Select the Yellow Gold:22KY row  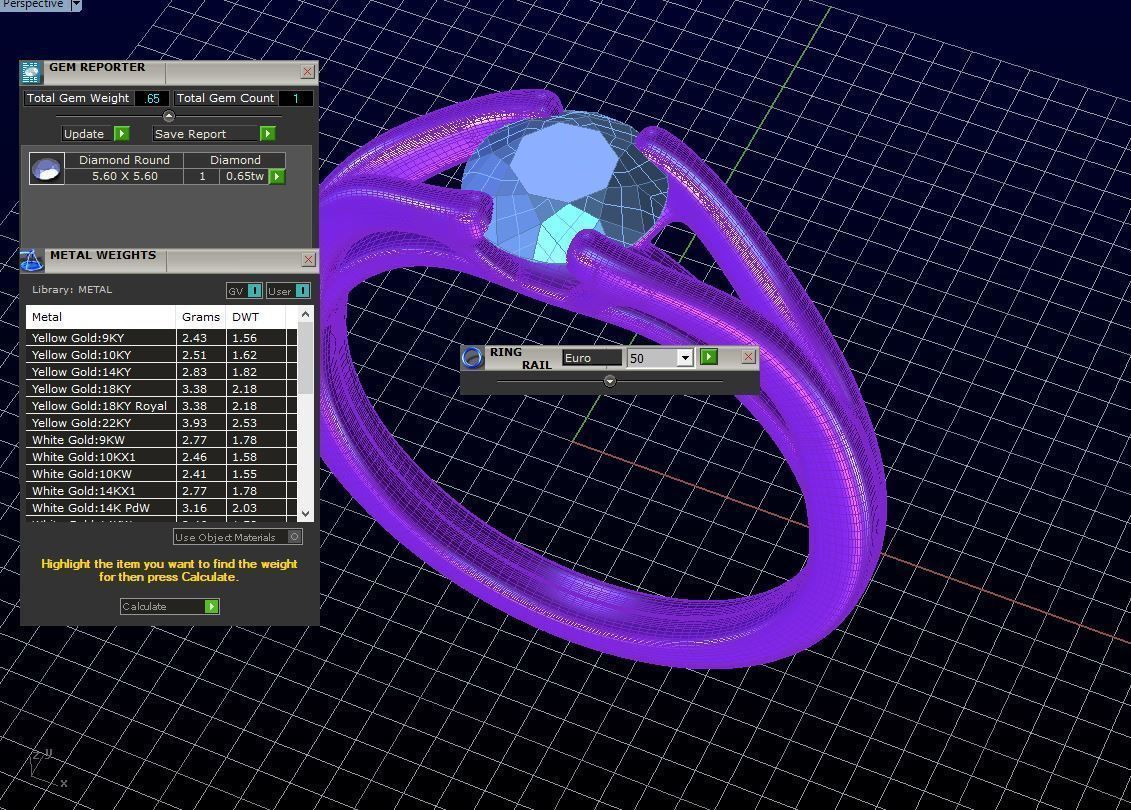tap(161, 423)
